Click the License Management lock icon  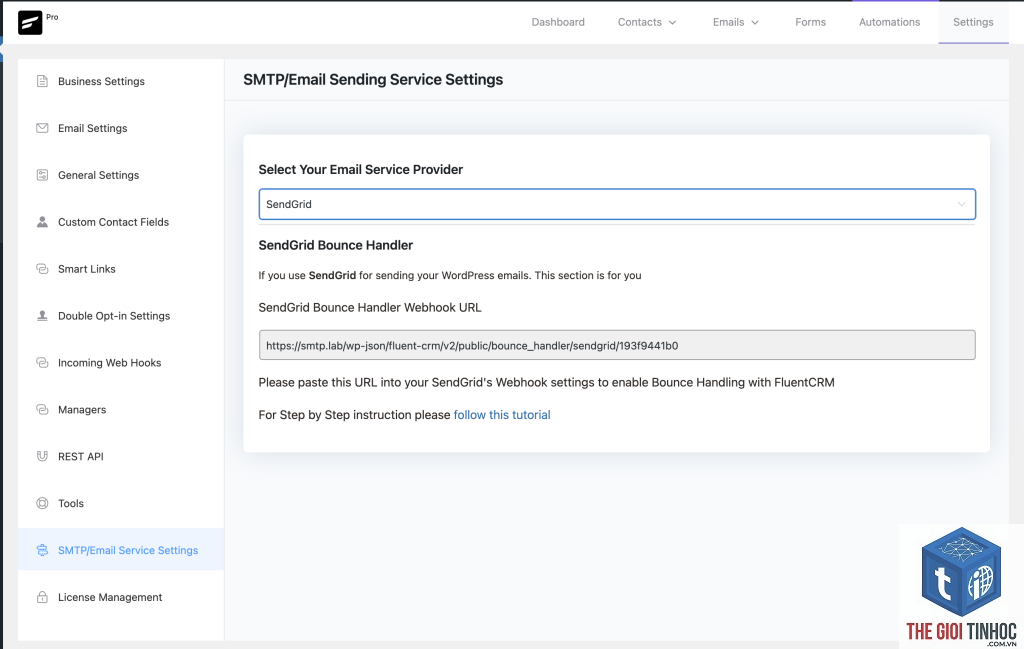pos(42,597)
